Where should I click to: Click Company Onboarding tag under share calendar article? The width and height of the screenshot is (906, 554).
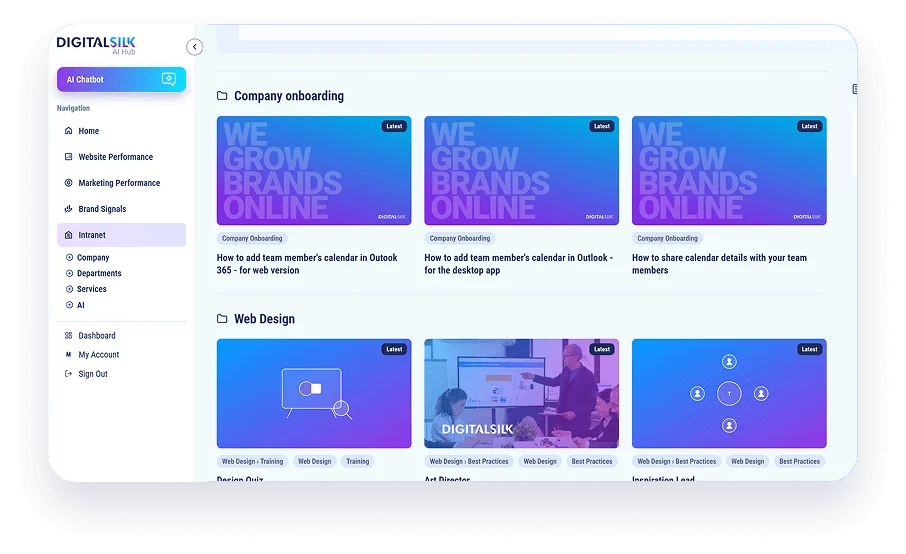click(667, 238)
